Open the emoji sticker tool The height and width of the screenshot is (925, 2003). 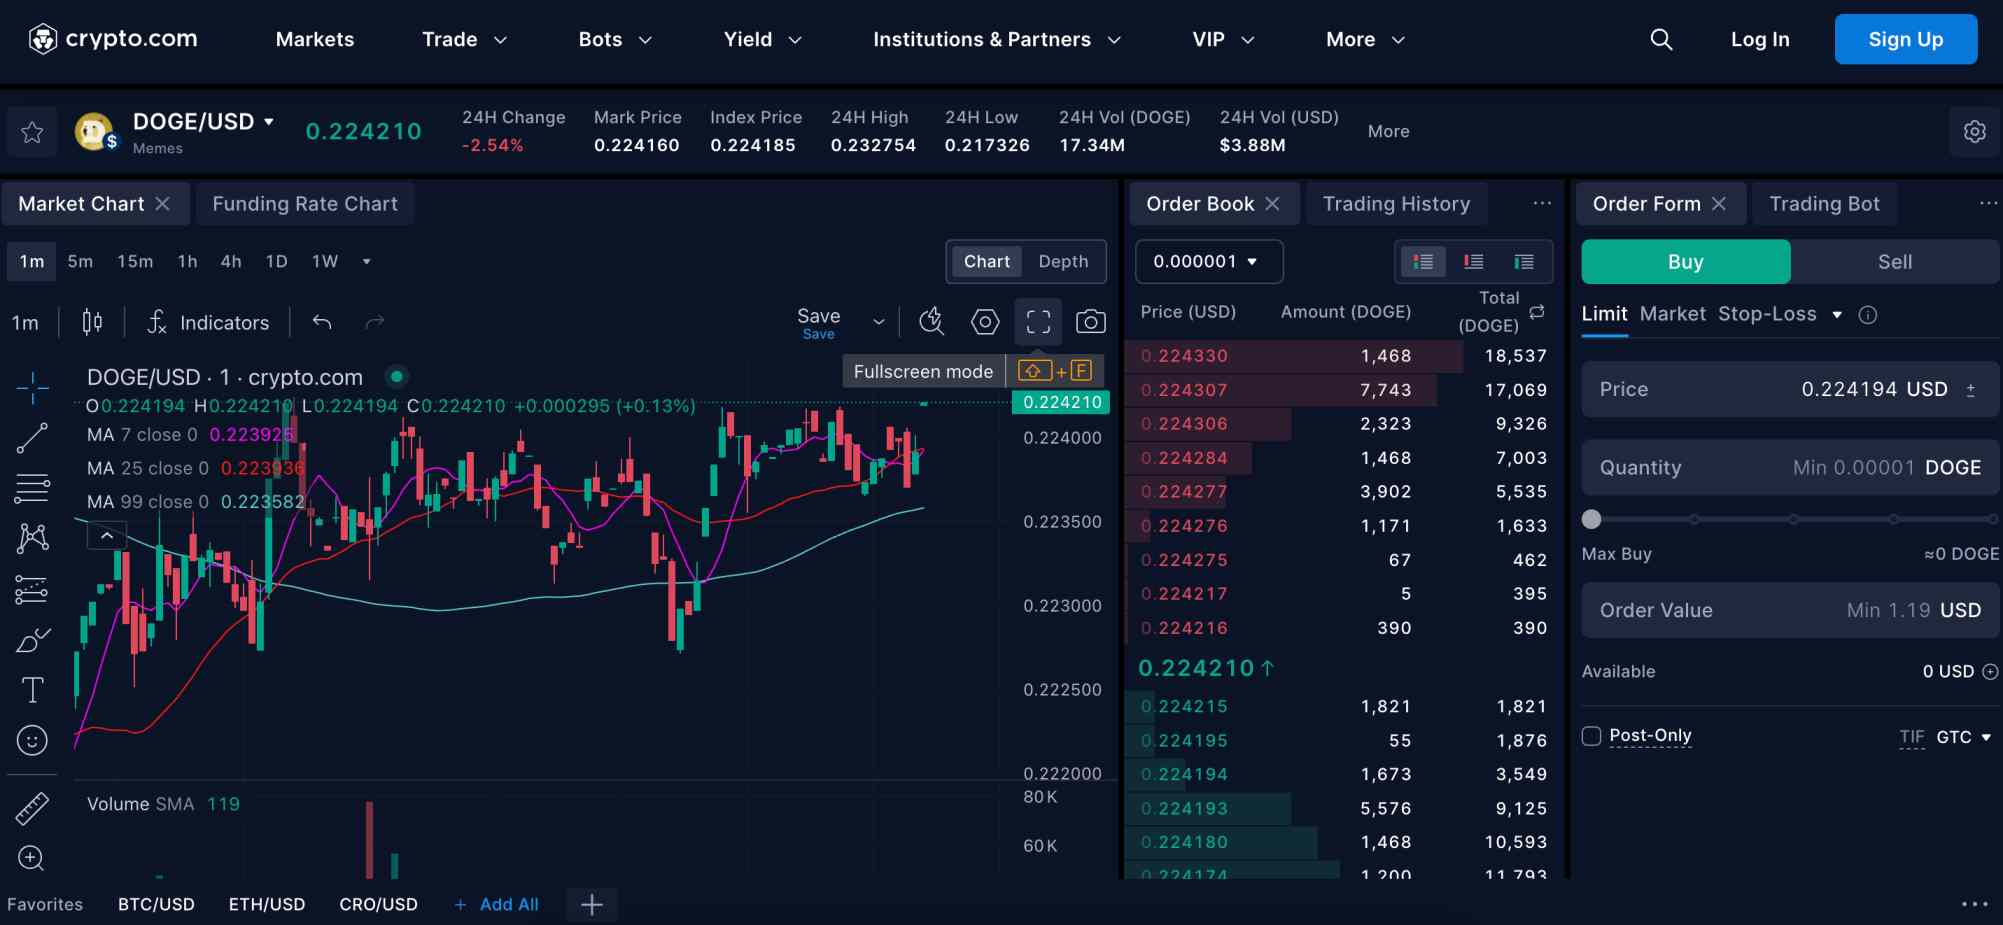tap(33, 740)
